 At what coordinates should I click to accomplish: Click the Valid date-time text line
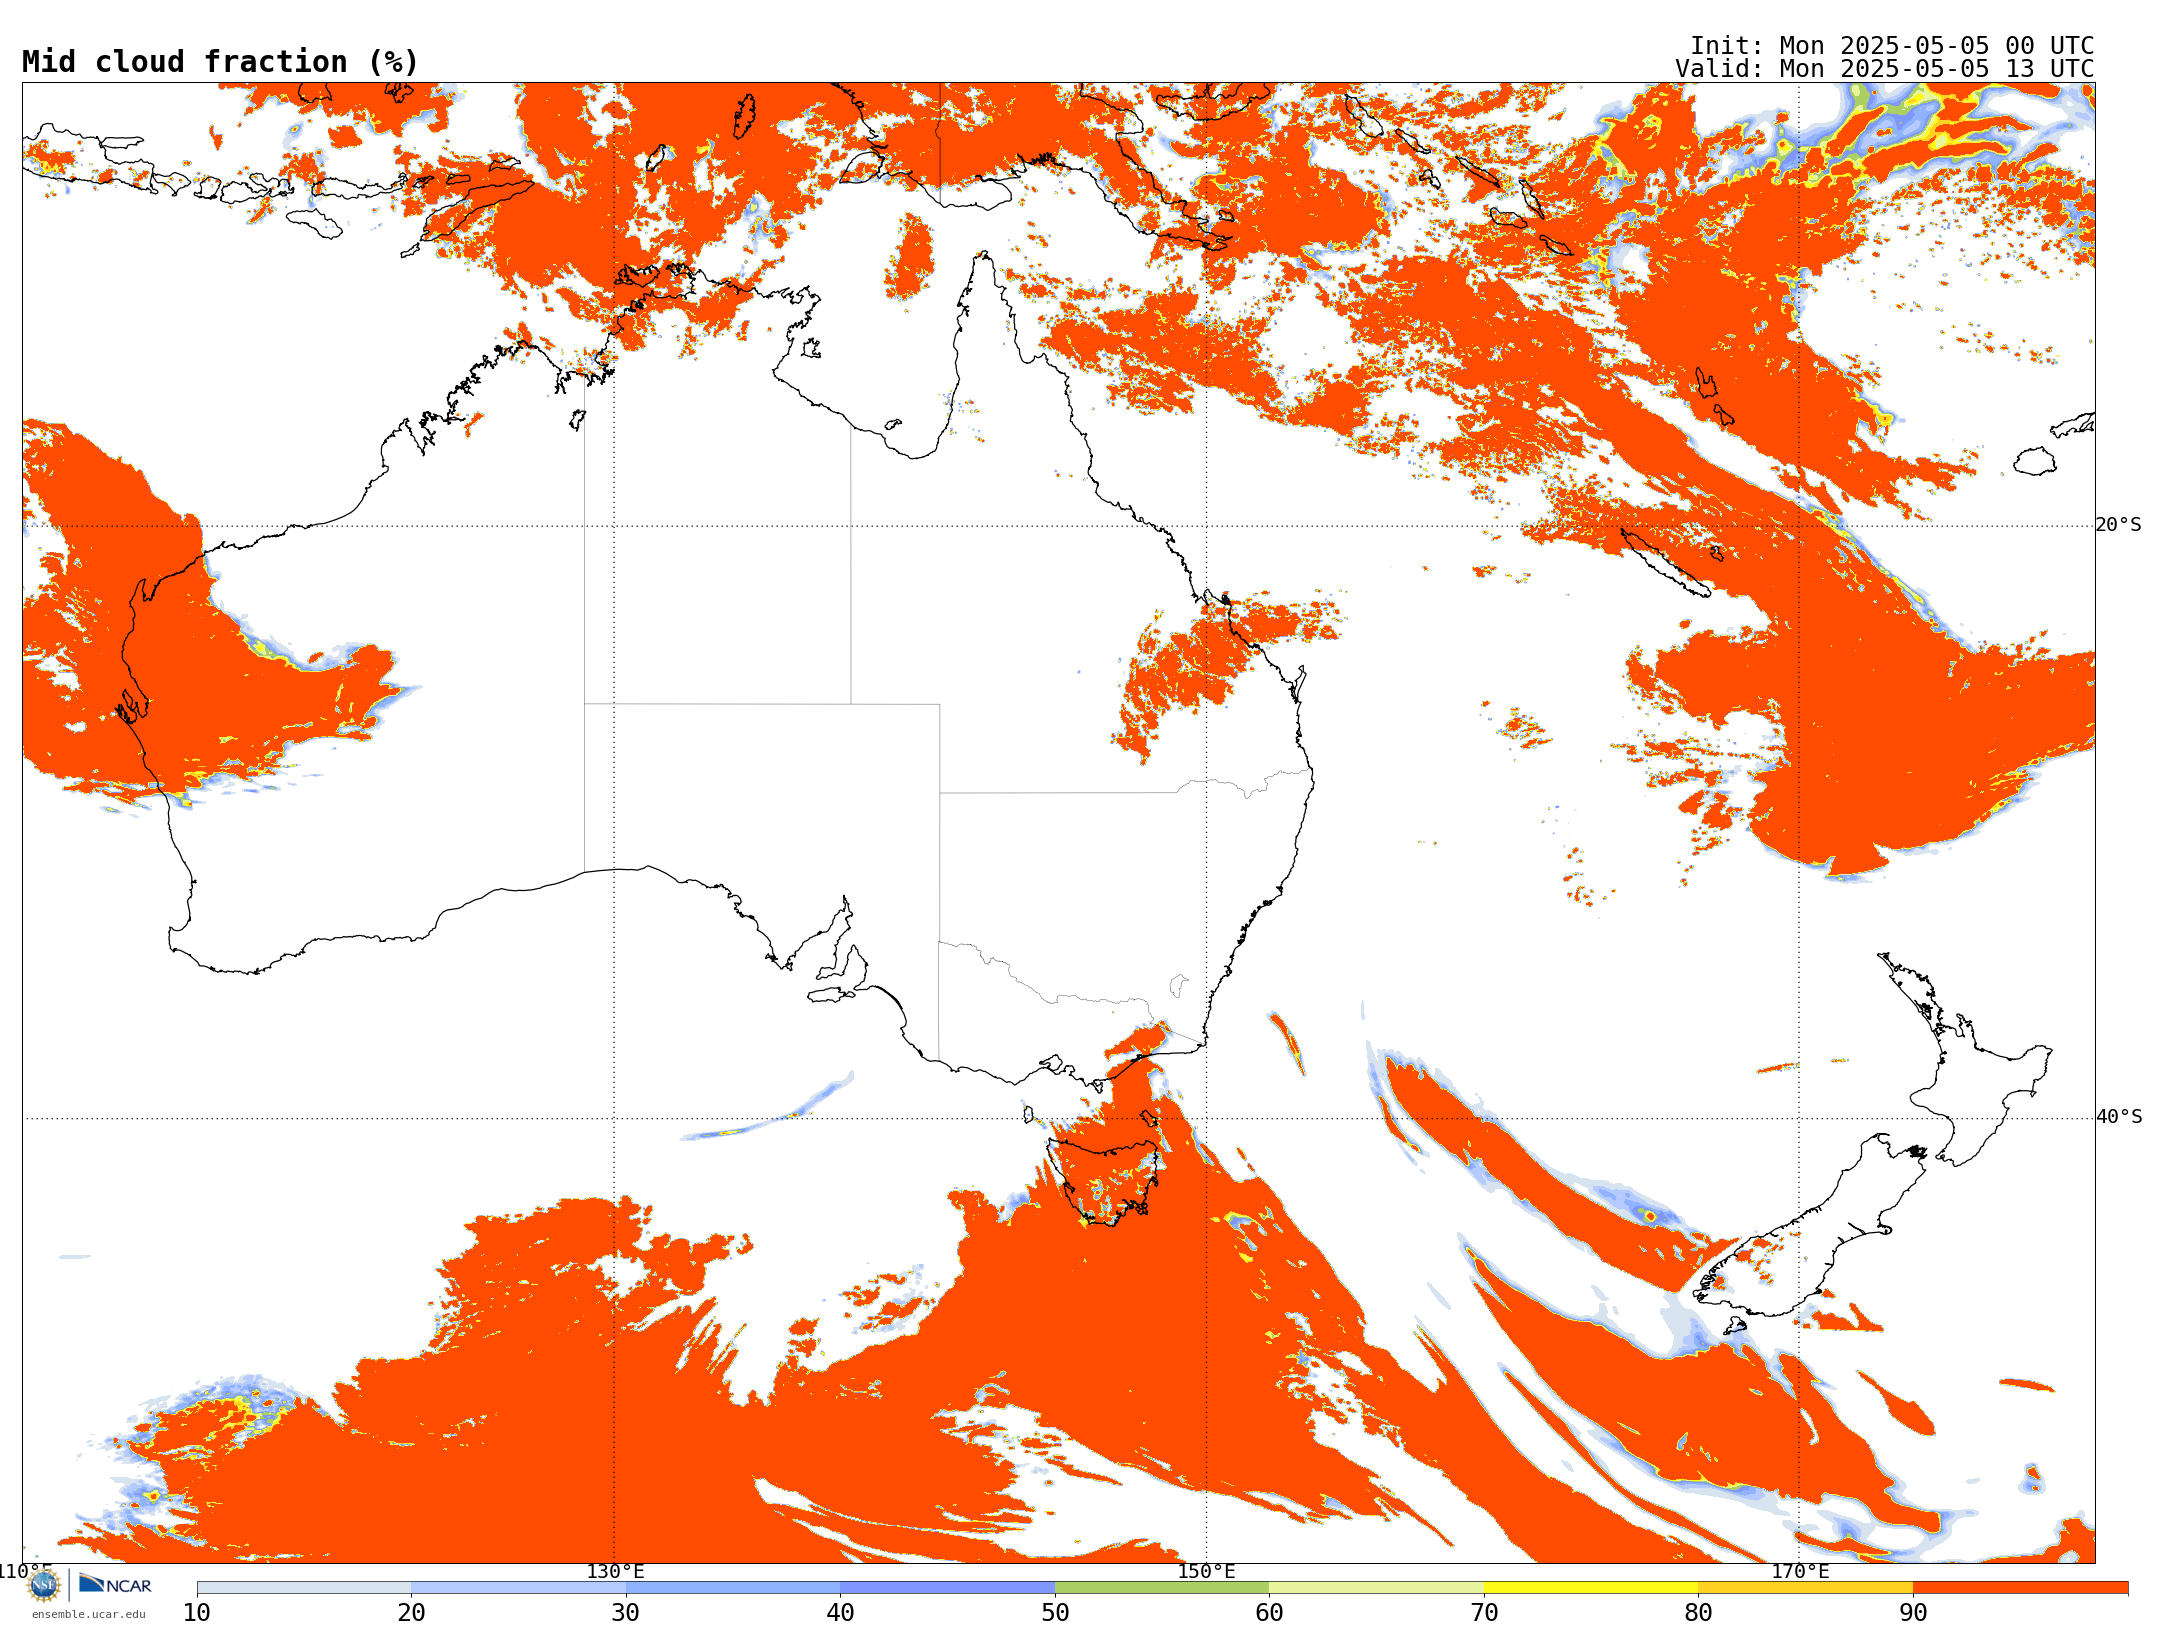pos(1884,69)
